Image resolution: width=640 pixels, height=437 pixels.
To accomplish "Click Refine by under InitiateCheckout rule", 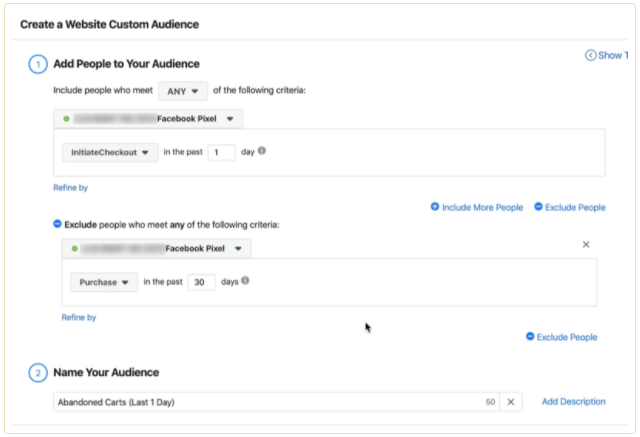I will pyautogui.click(x=70, y=187).
